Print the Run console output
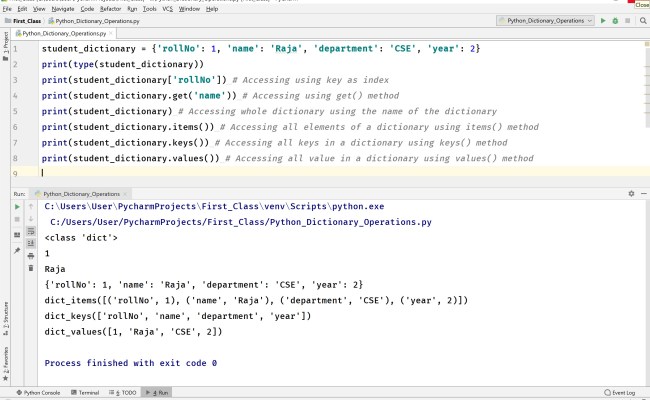The height and width of the screenshot is (400, 650). tap(31, 256)
